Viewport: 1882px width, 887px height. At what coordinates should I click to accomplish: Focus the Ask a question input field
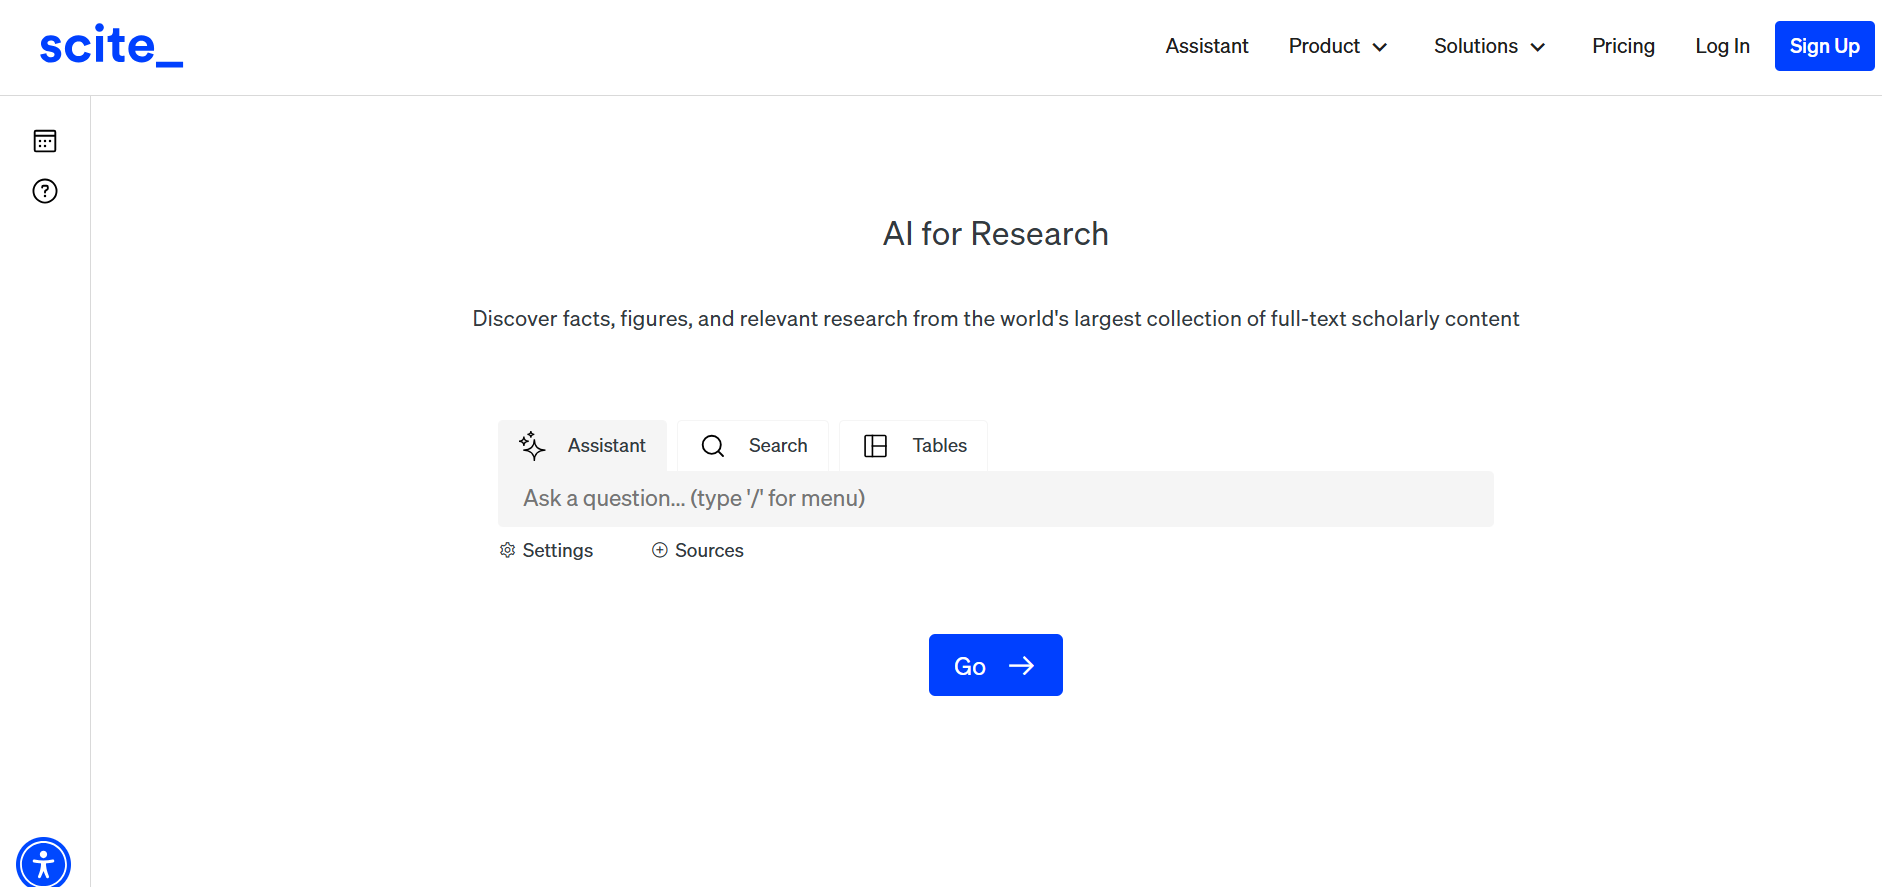tap(995, 499)
